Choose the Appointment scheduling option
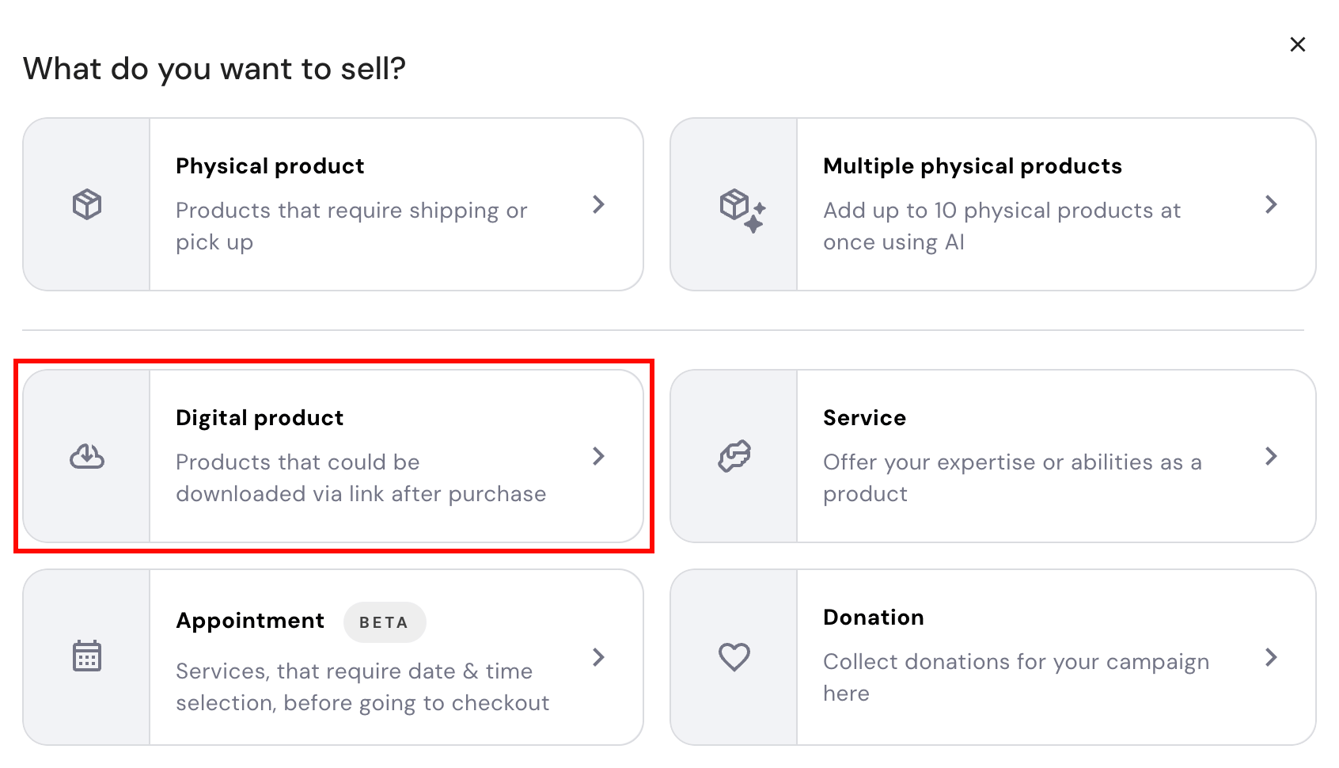Screen dimensions: 1339x768 click(333, 657)
